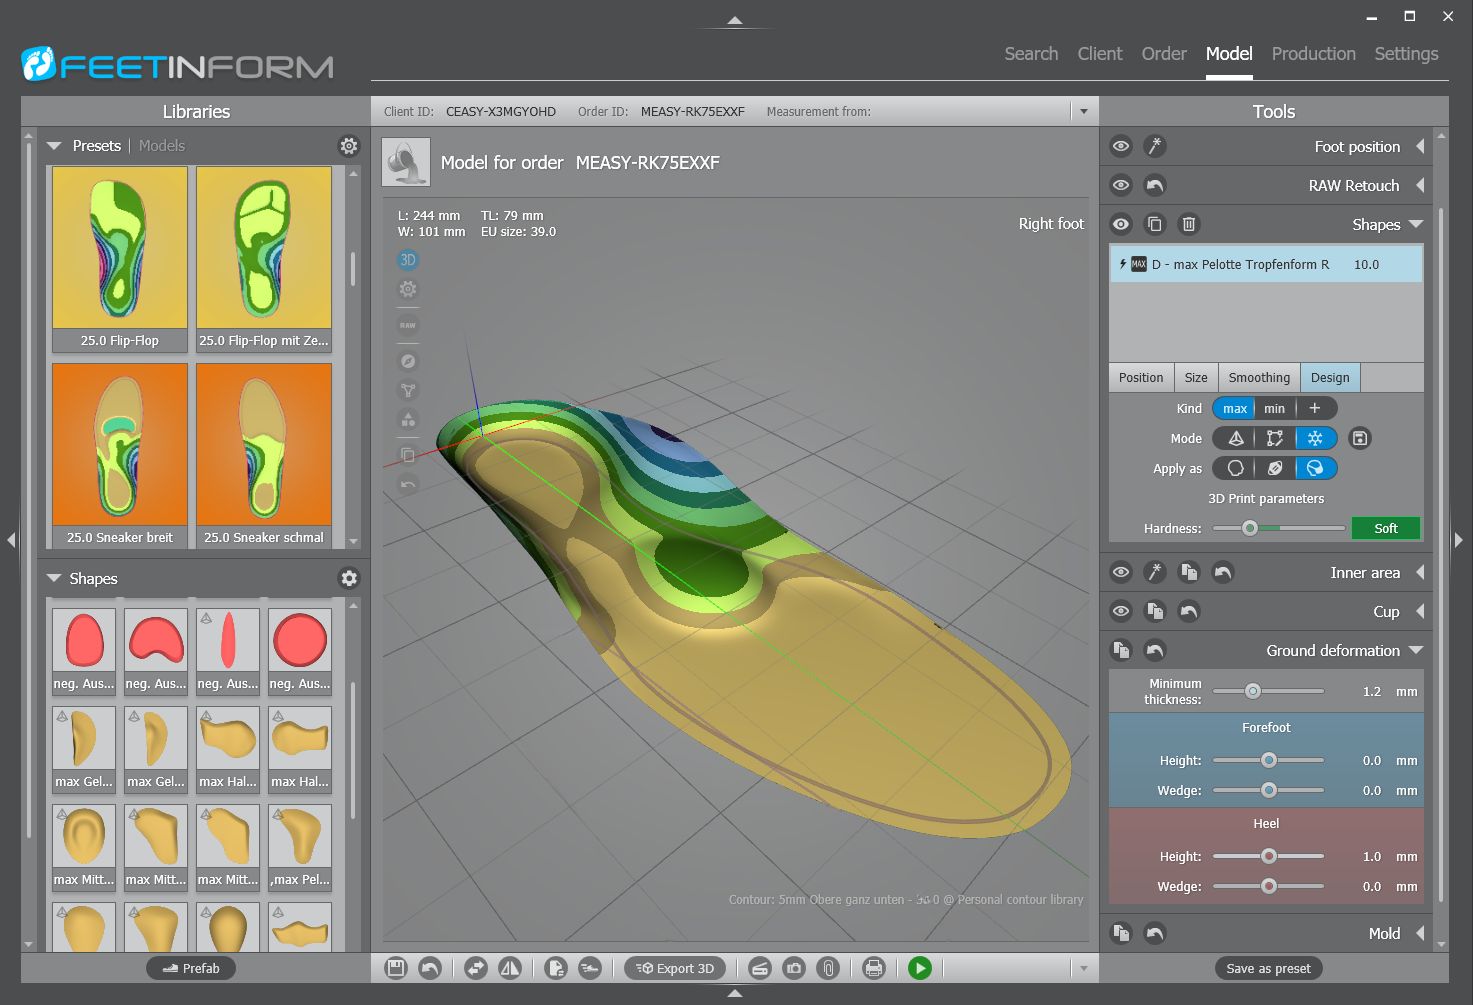This screenshot has height=1005, width=1473.
Task: Open the Shapes dropdown in the Tools panel
Action: click(1415, 224)
